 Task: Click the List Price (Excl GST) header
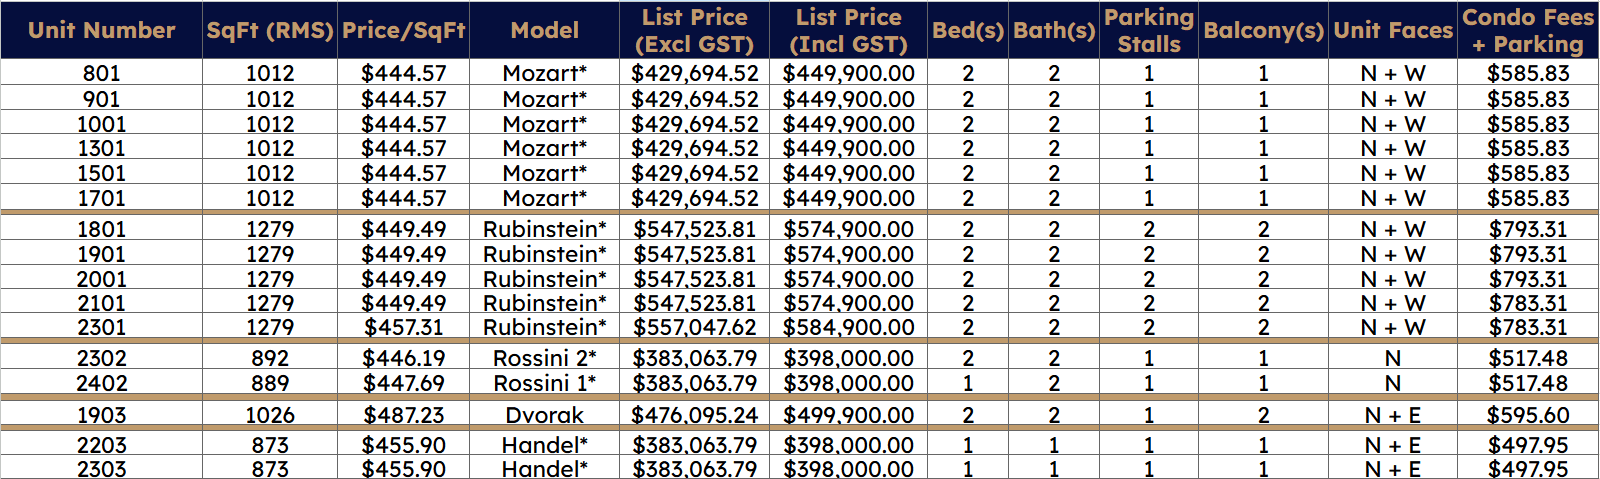point(695,30)
